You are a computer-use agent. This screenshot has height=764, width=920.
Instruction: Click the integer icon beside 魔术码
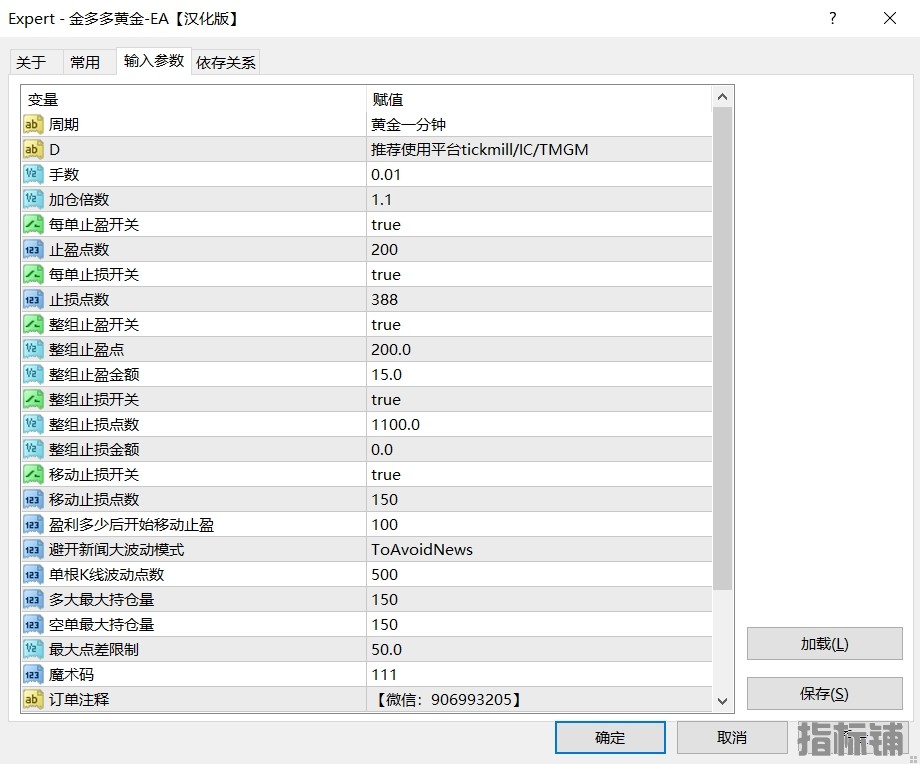(x=33, y=675)
